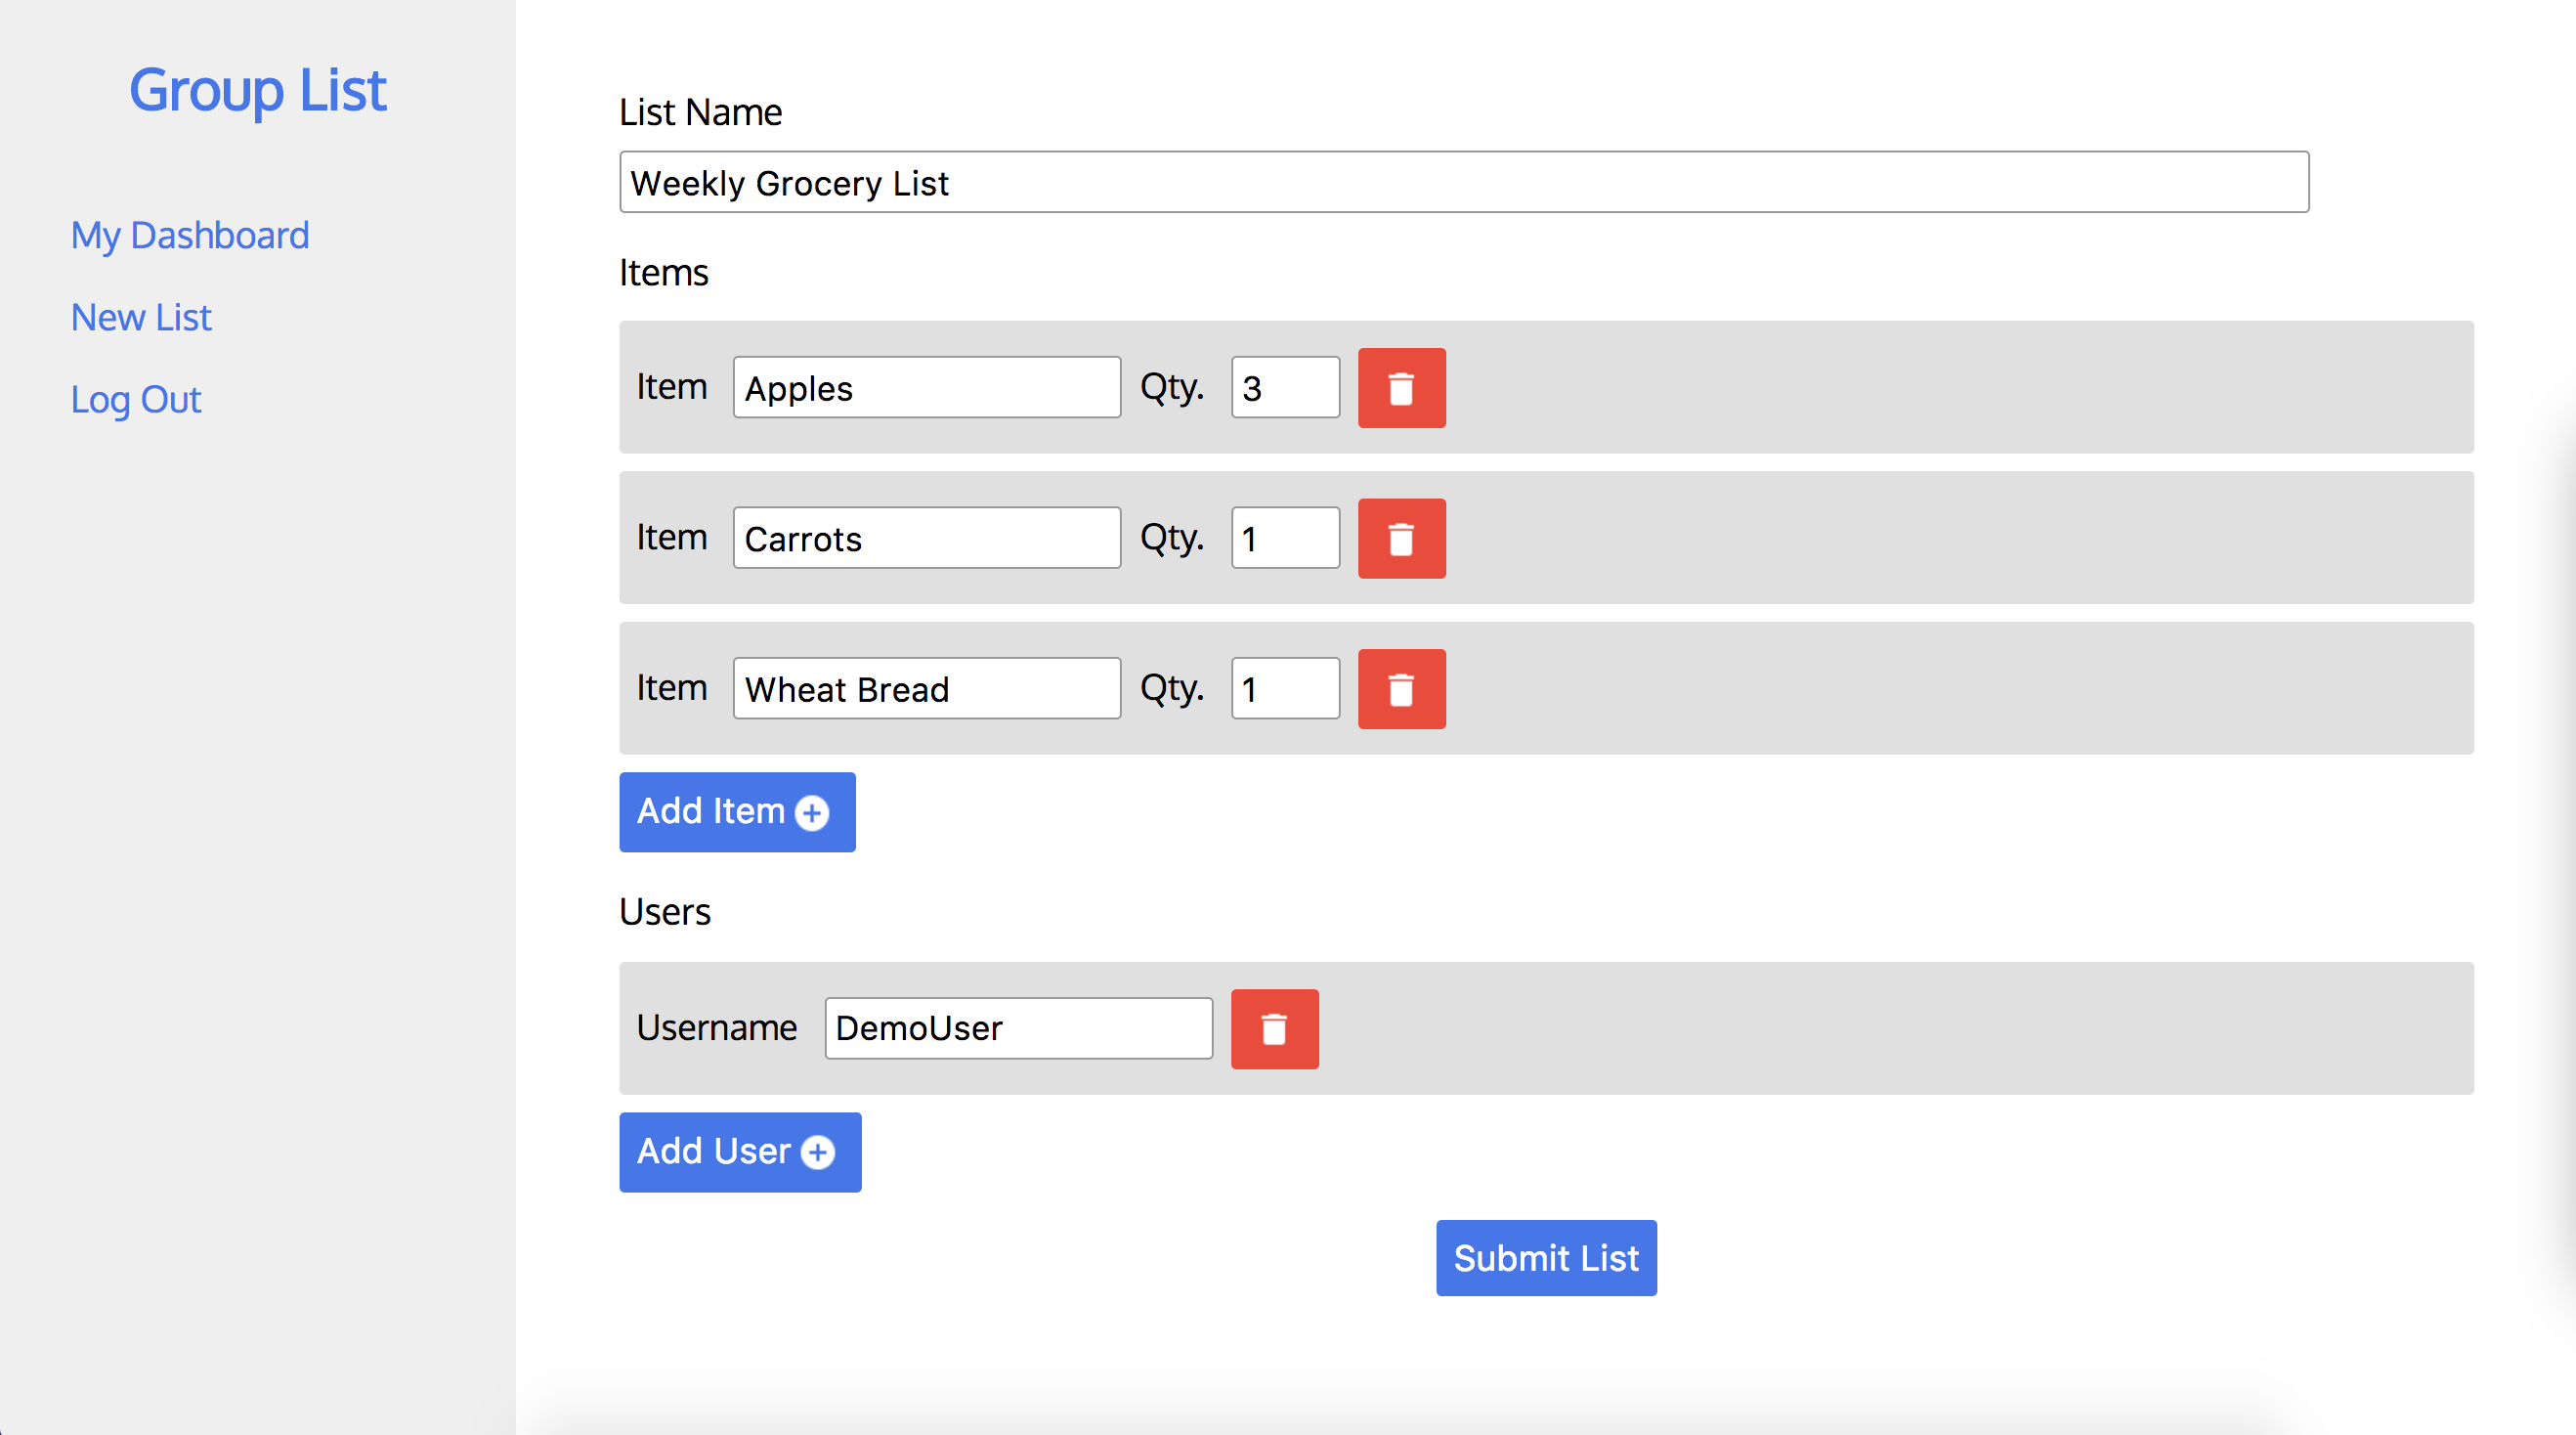This screenshot has height=1435, width=2576.
Task: Edit the Username field for DemoUser
Action: pos(1017,1026)
